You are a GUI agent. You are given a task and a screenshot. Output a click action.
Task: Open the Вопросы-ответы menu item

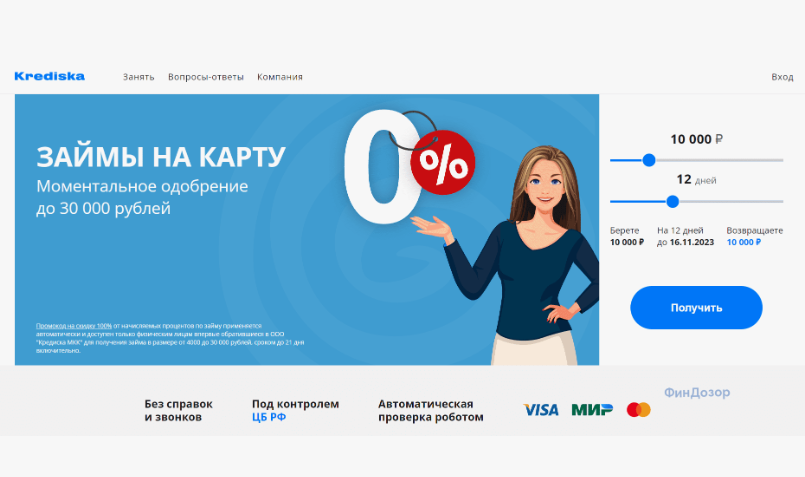(x=206, y=77)
